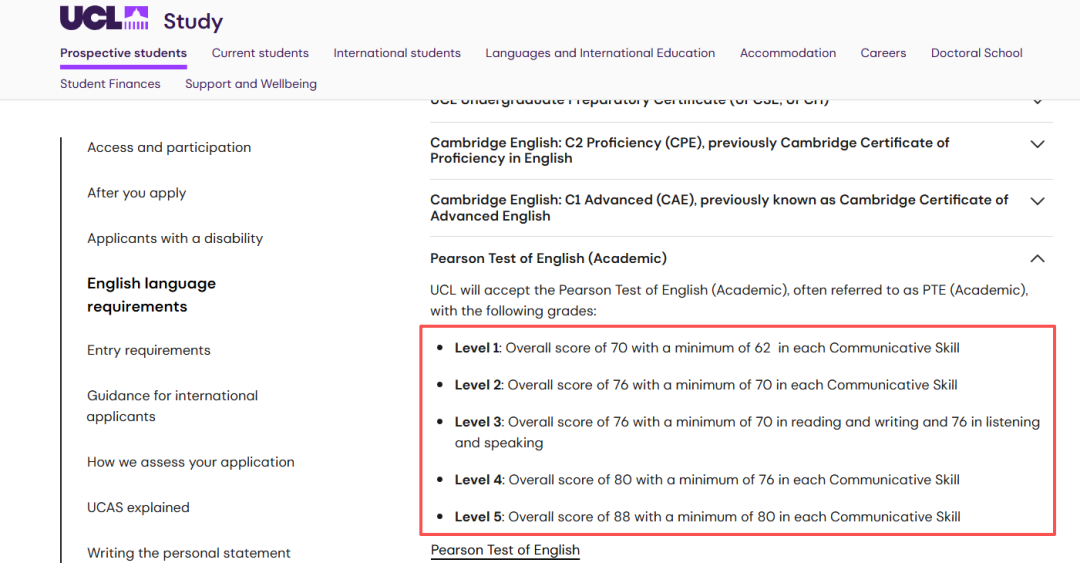The image size is (1080, 563).
Task: Open UCAS explained sidebar link
Action: (x=138, y=507)
